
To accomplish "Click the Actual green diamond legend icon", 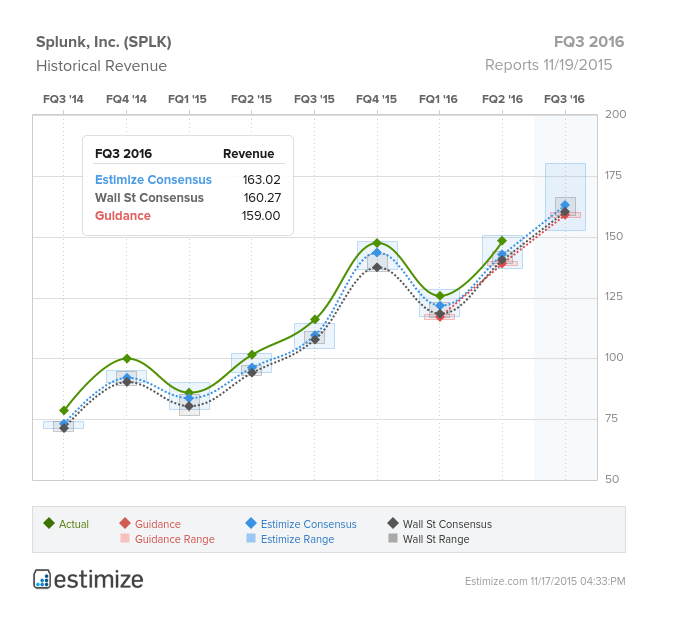I will coord(49,523).
